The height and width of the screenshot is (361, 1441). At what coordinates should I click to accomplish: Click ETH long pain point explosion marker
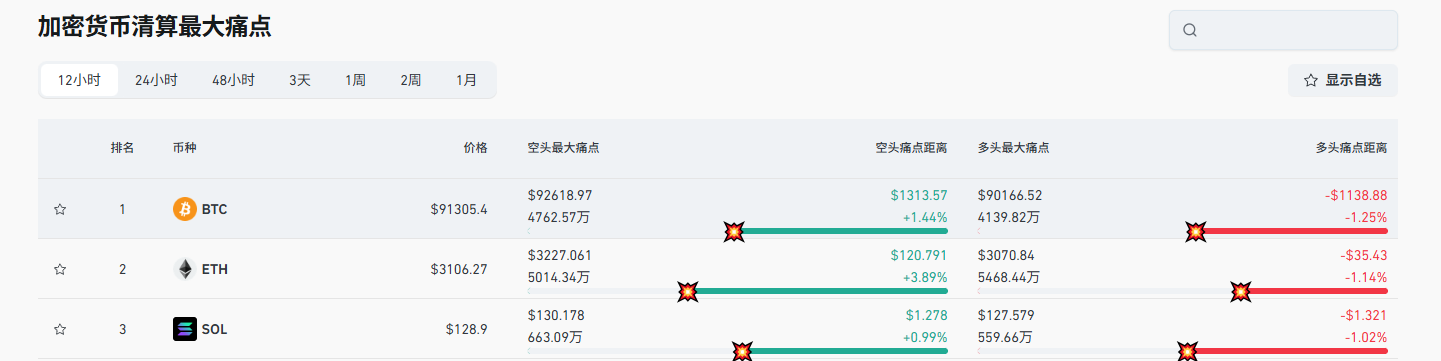tap(1241, 291)
